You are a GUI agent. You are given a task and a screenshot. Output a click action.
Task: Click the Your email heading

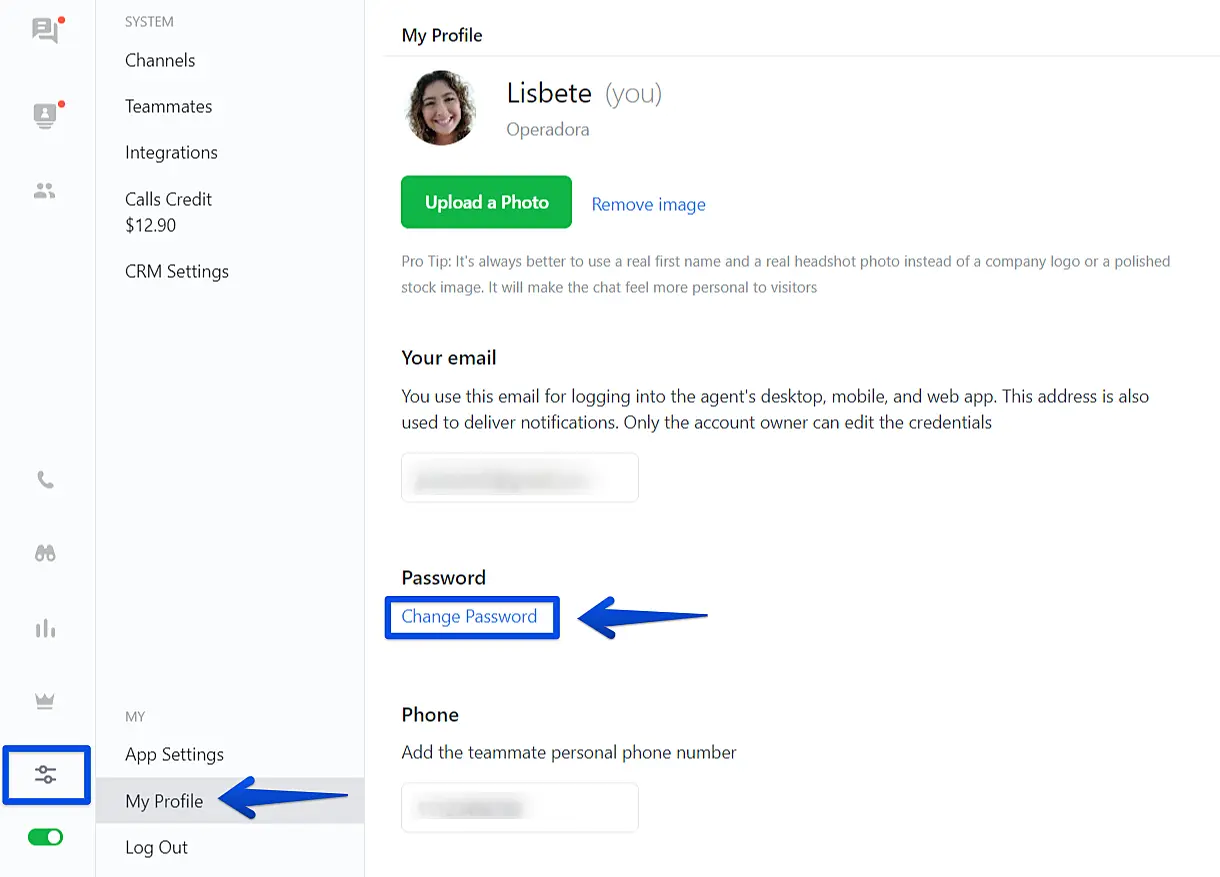[x=449, y=358]
